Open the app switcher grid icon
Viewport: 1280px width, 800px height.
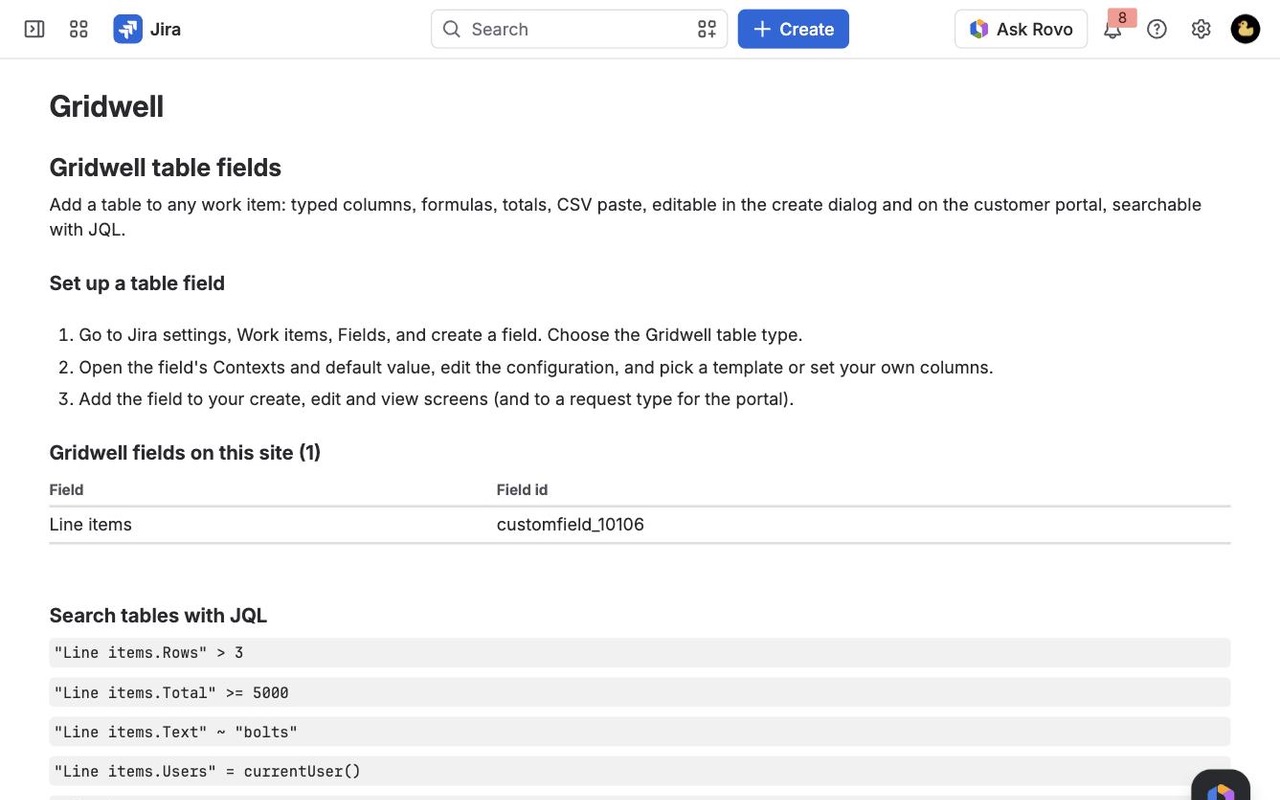click(x=79, y=29)
